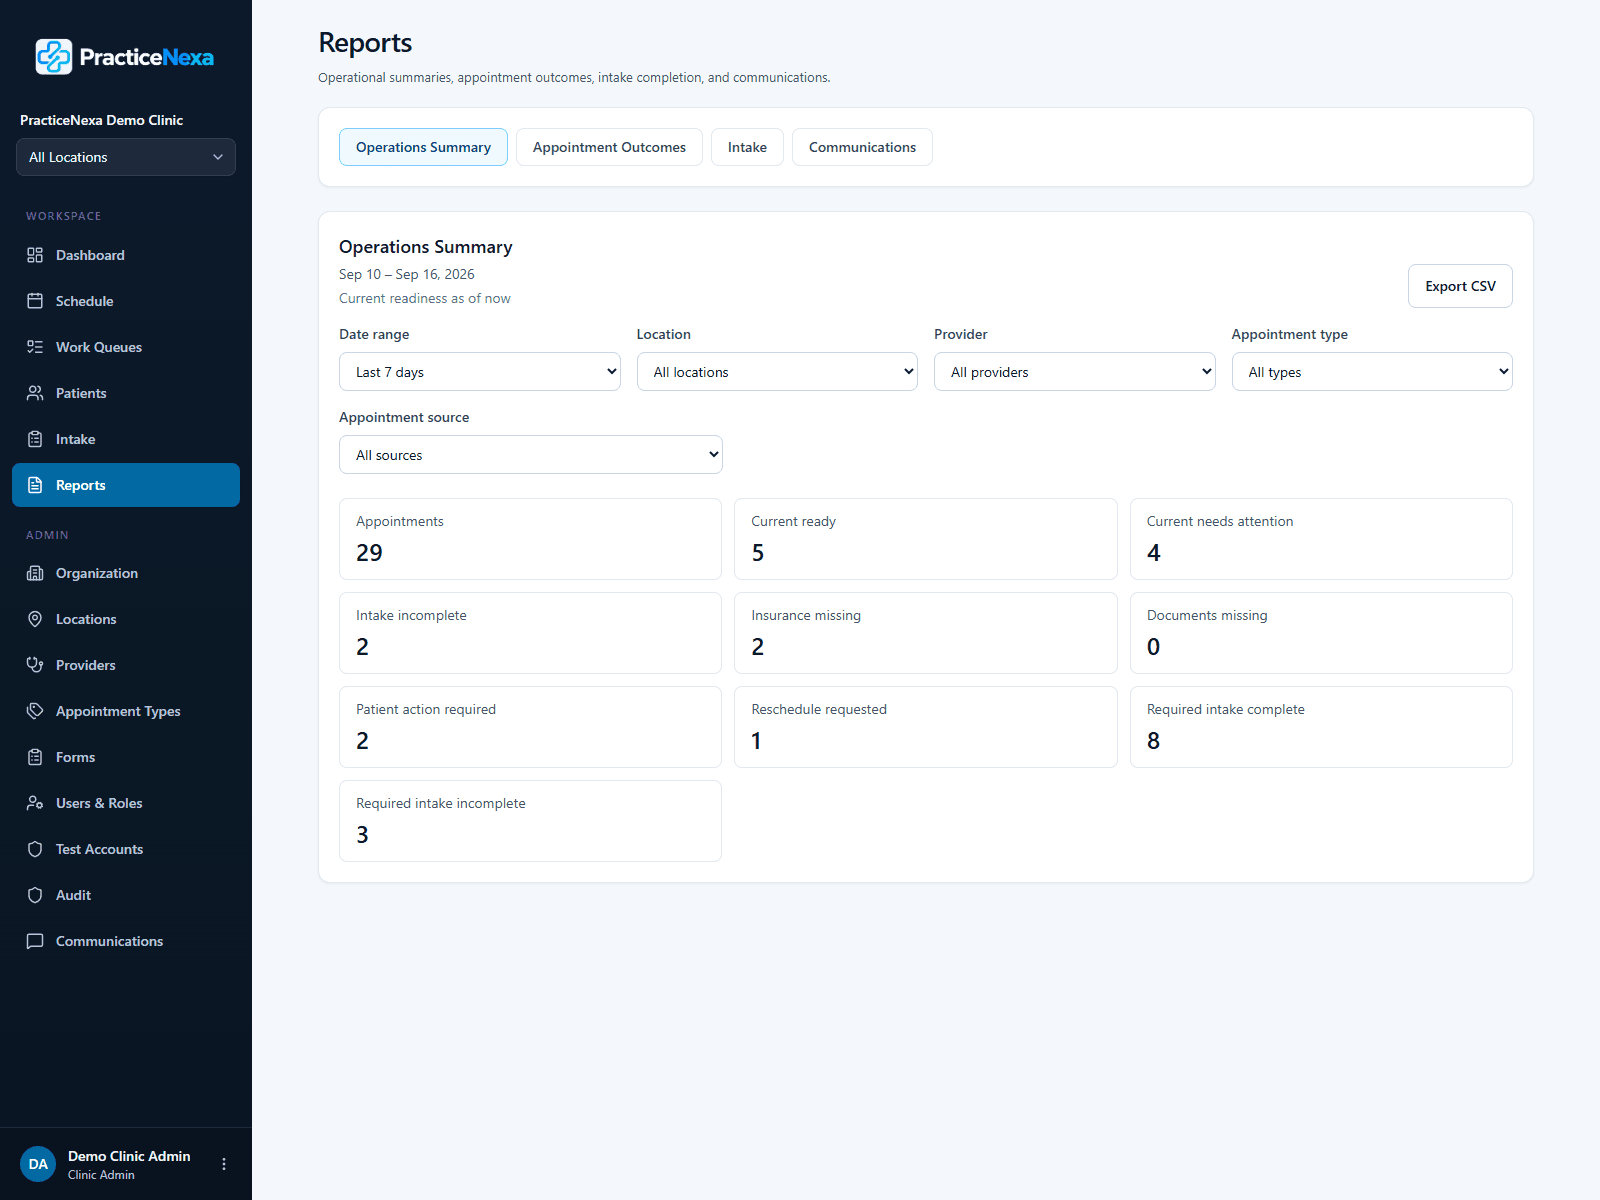The width and height of the screenshot is (1600, 1200).
Task: Click the Appointment Types tag icon
Action: (x=35, y=711)
